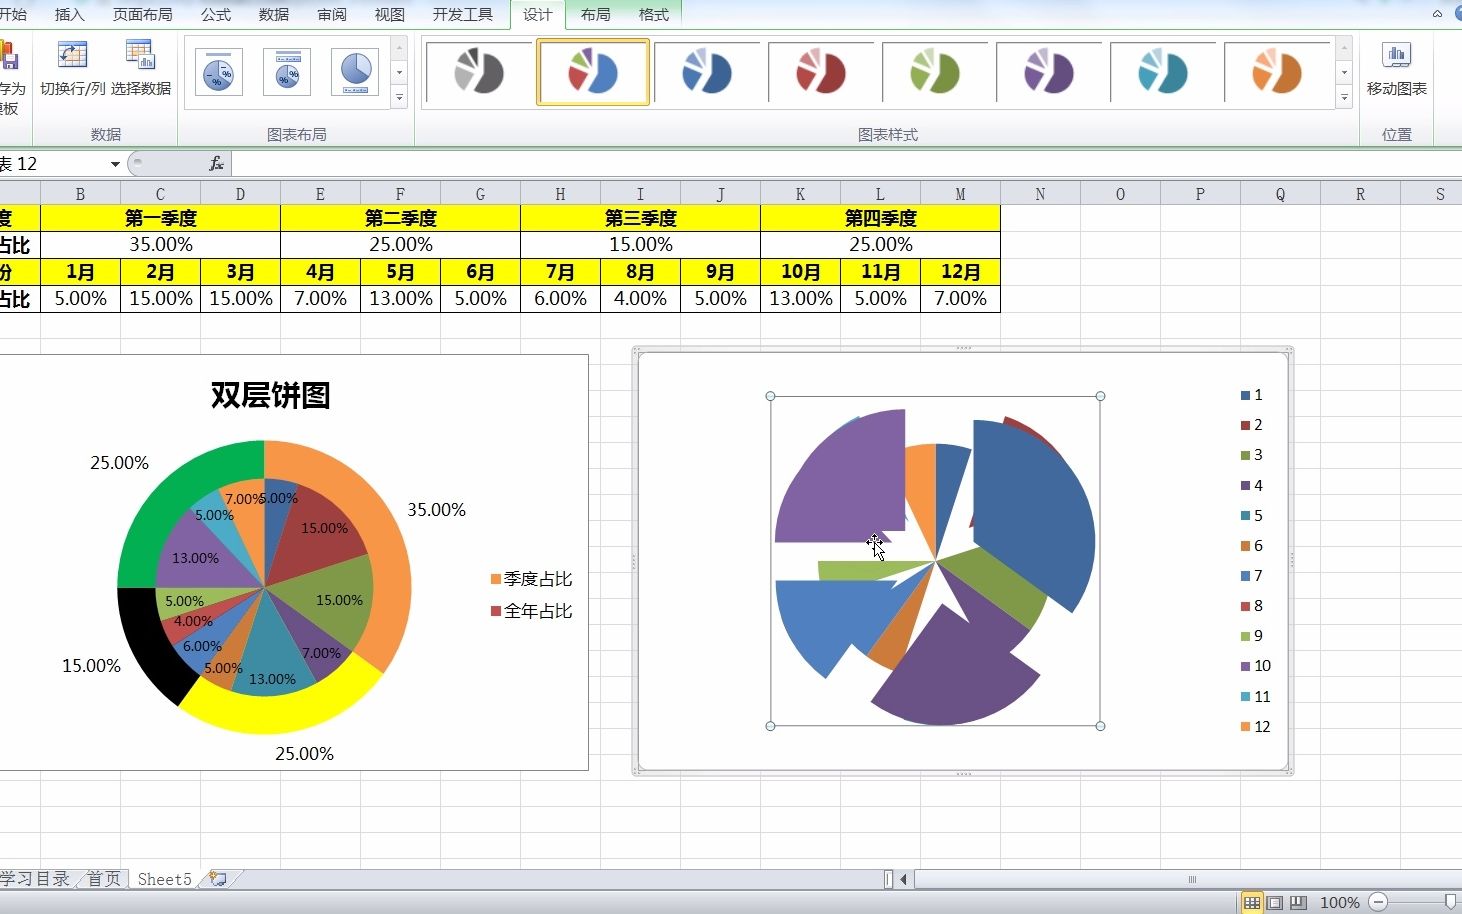Expand the chart layouts gallery
Image resolution: width=1462 pixels, height=914 pixels.
tap(399, 97)
